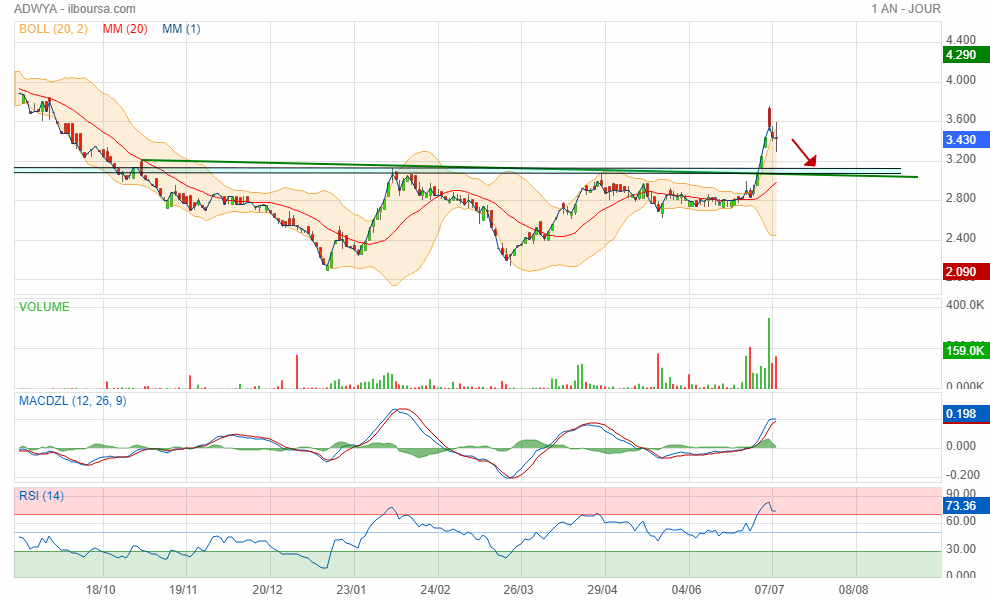Click the 04/06 date axis label
This screenshot has width=990, height=600.
(686, 590)
